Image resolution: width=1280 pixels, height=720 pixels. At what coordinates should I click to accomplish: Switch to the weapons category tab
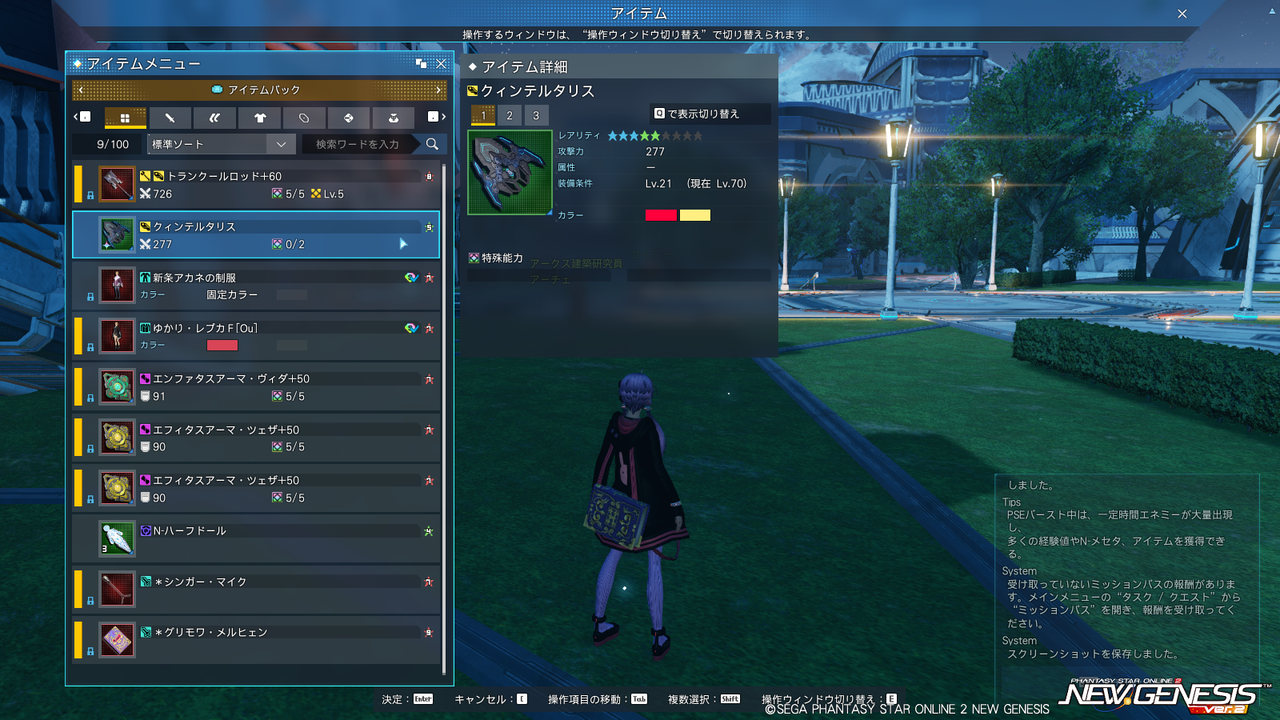170,118
